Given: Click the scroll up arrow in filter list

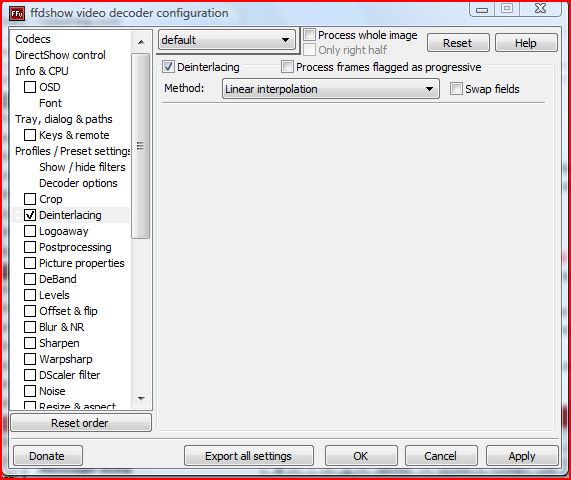Looking at the screenshot, I should pos(141,42).
